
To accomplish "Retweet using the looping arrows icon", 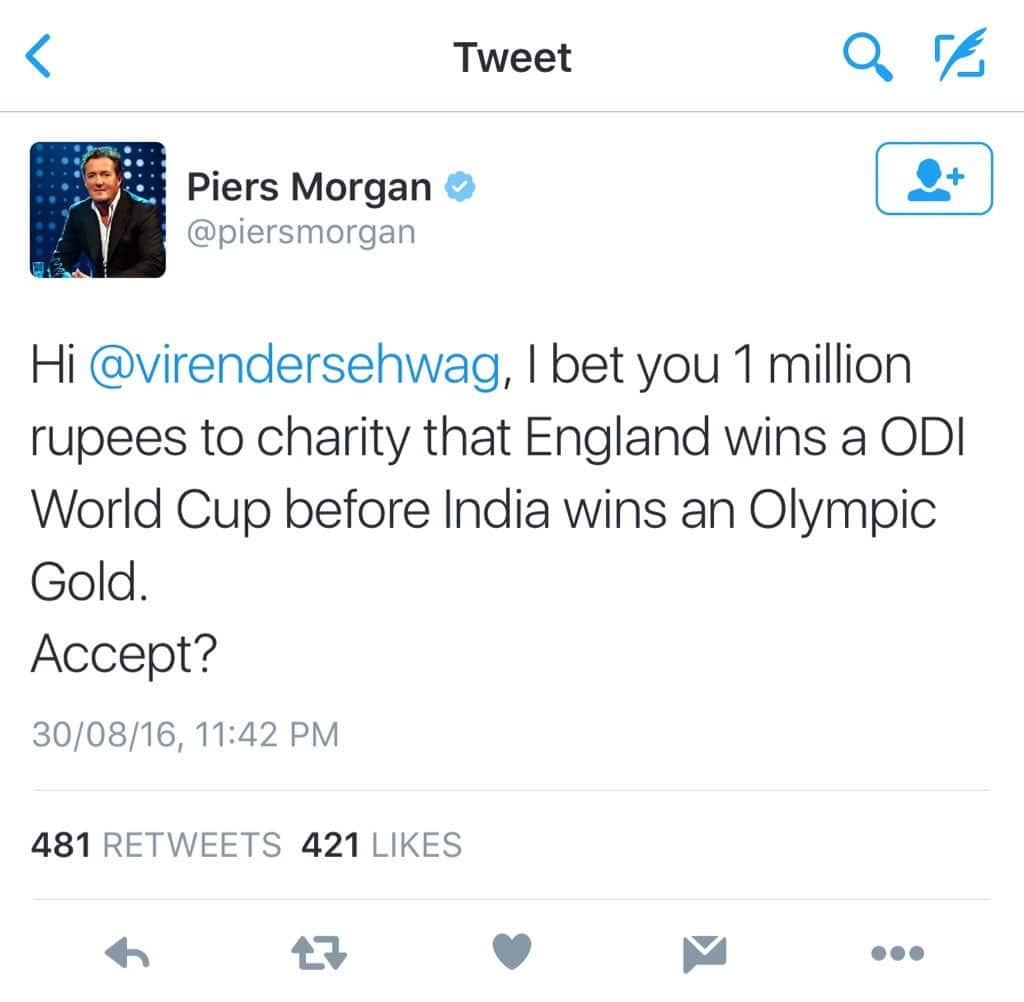I will (x=319, y=953).
